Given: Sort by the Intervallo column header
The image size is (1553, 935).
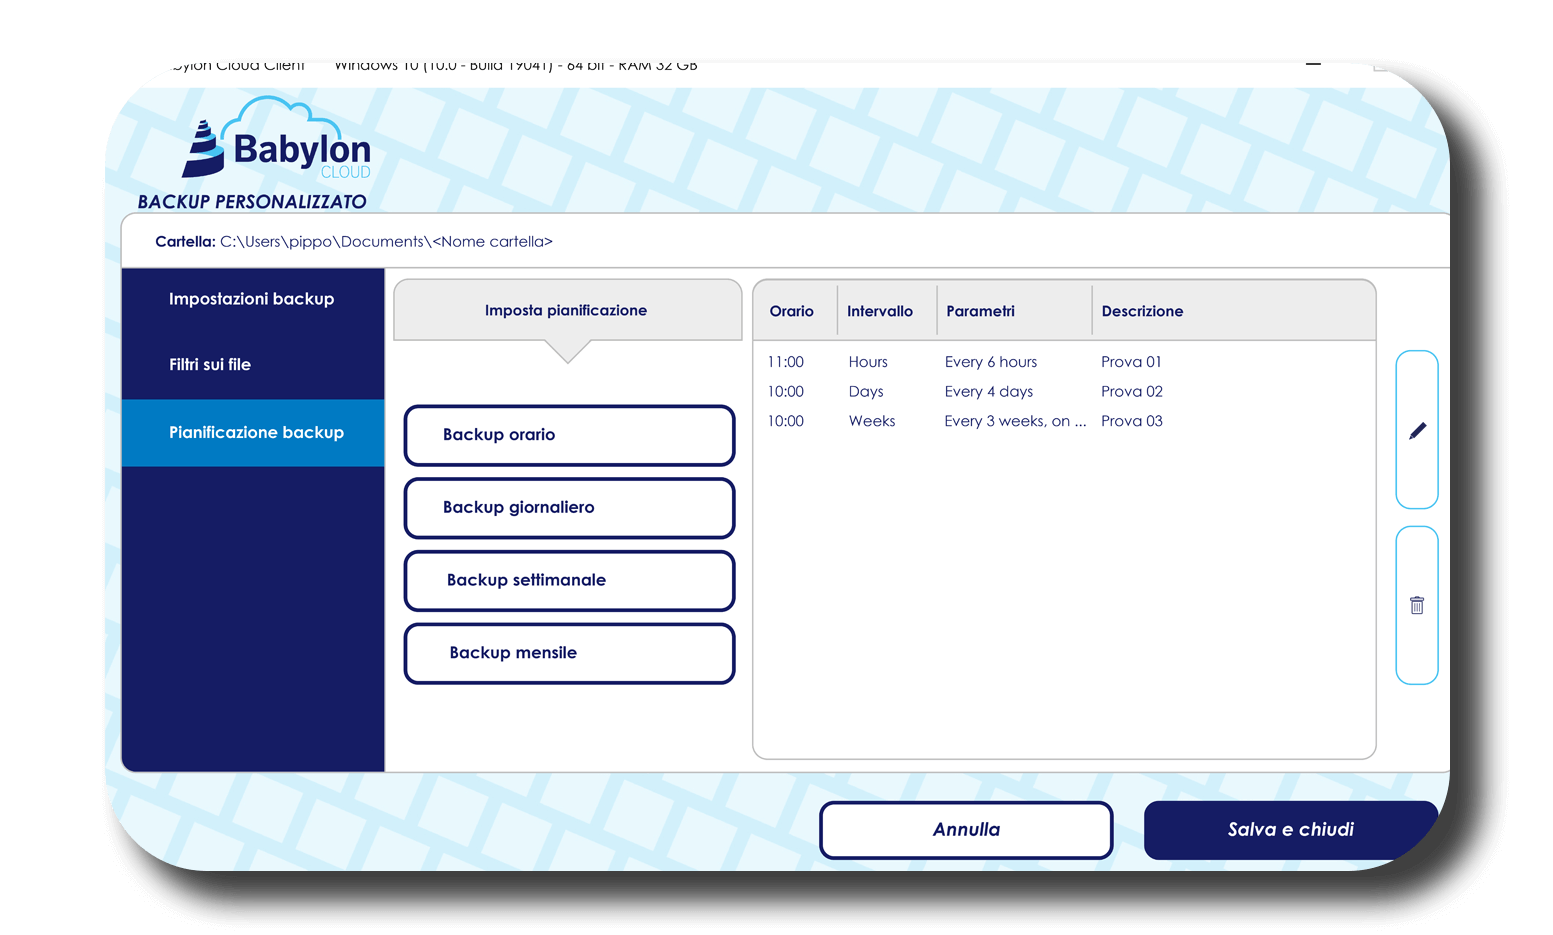Looking at the screenshot, I should pos(880,311).
